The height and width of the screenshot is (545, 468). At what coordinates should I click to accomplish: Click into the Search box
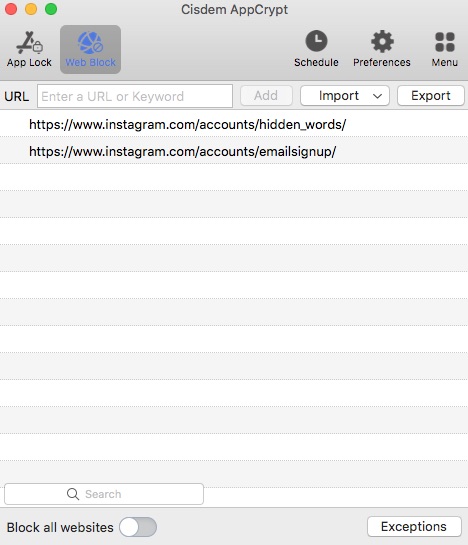pos(104,494)
